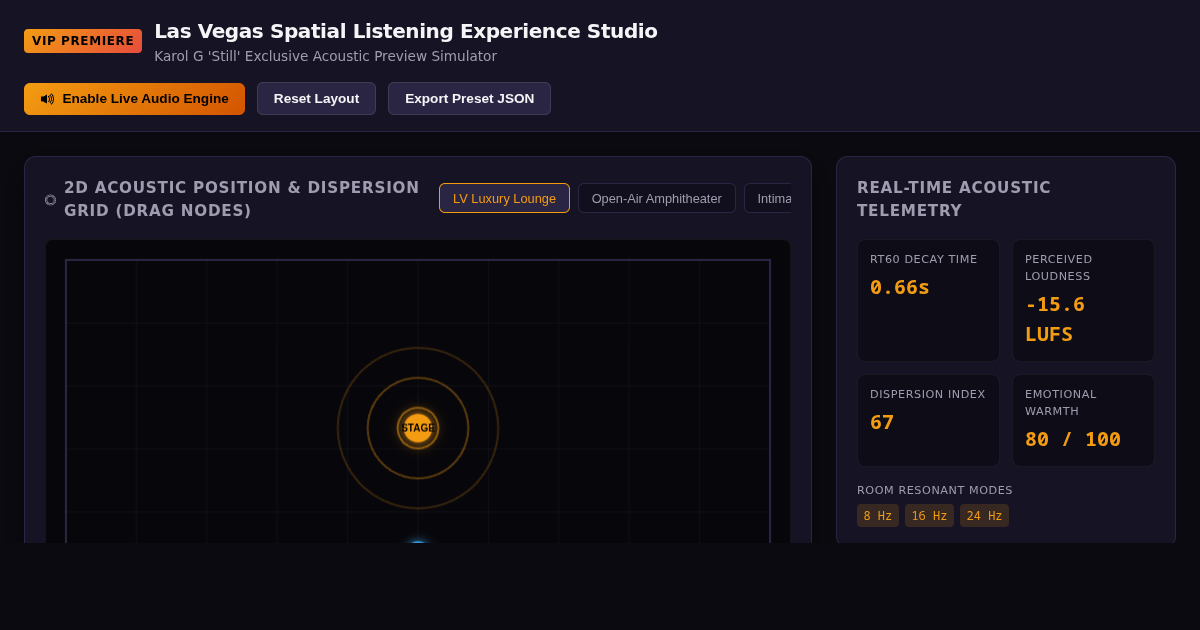The width and height of the screenshot is (1200, 630).
Task: Select the LV Luxury Lounge preset tab
Action: point(504,198)
